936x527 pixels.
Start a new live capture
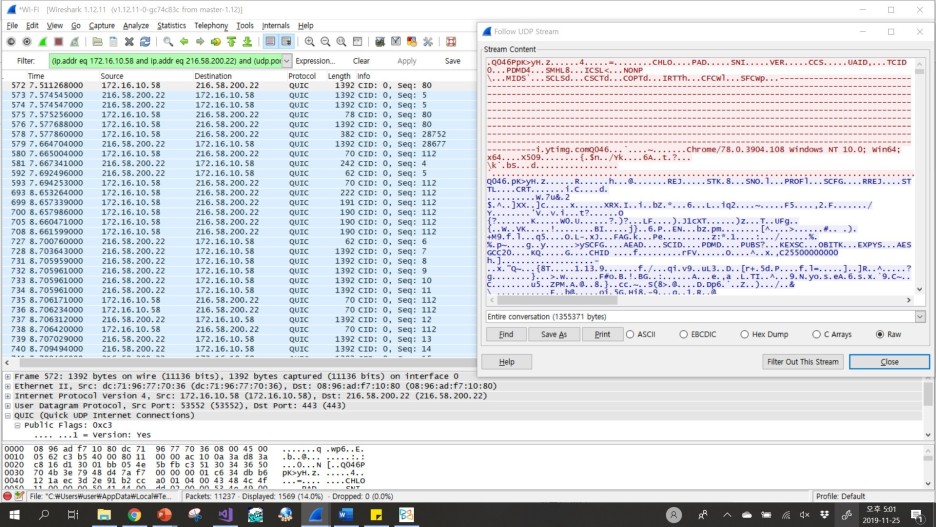coord(42,42)
